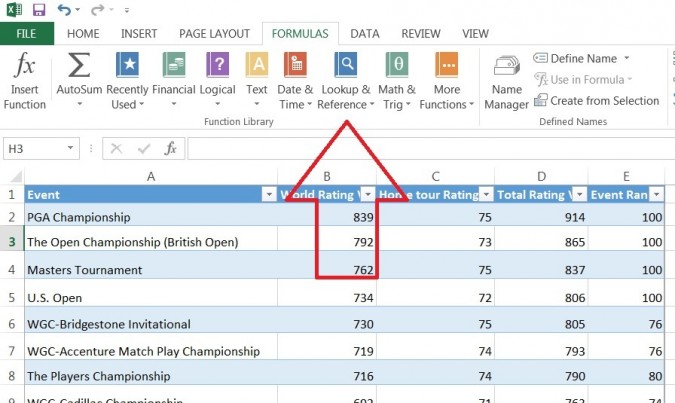Open the Date & Time functions
Viewport: 675px width, 403px height.
click(295, 81)
